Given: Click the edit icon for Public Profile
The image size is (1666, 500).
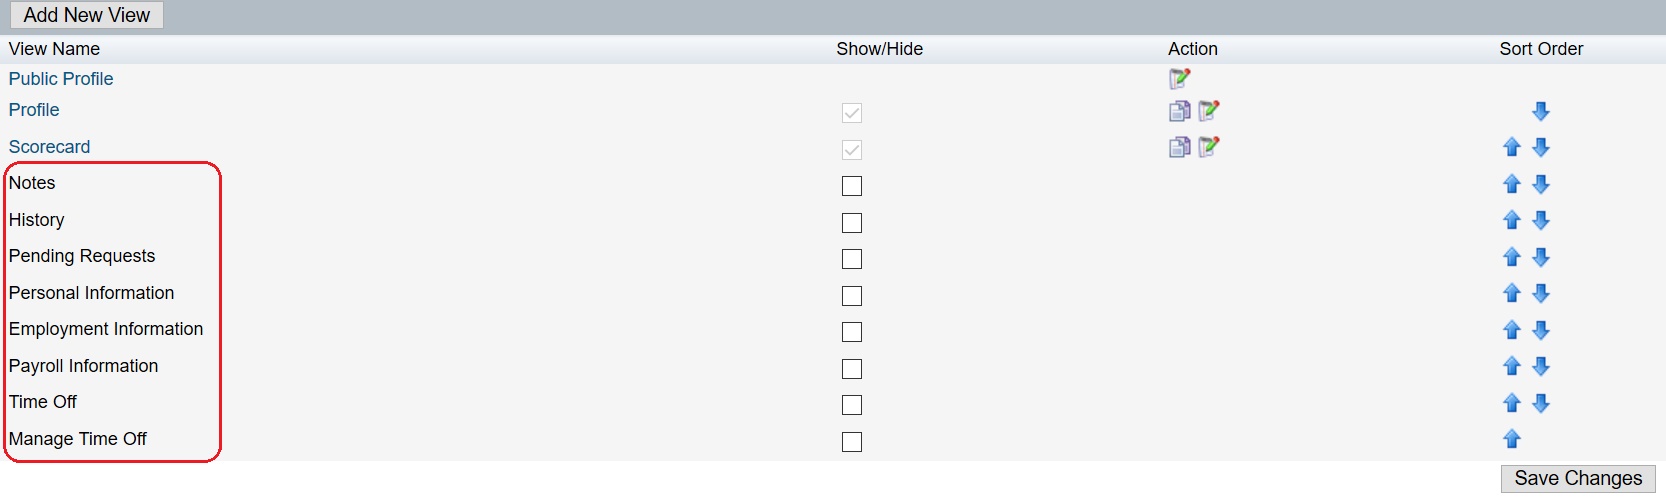Looking at the screenshot, I should 1180,78.
